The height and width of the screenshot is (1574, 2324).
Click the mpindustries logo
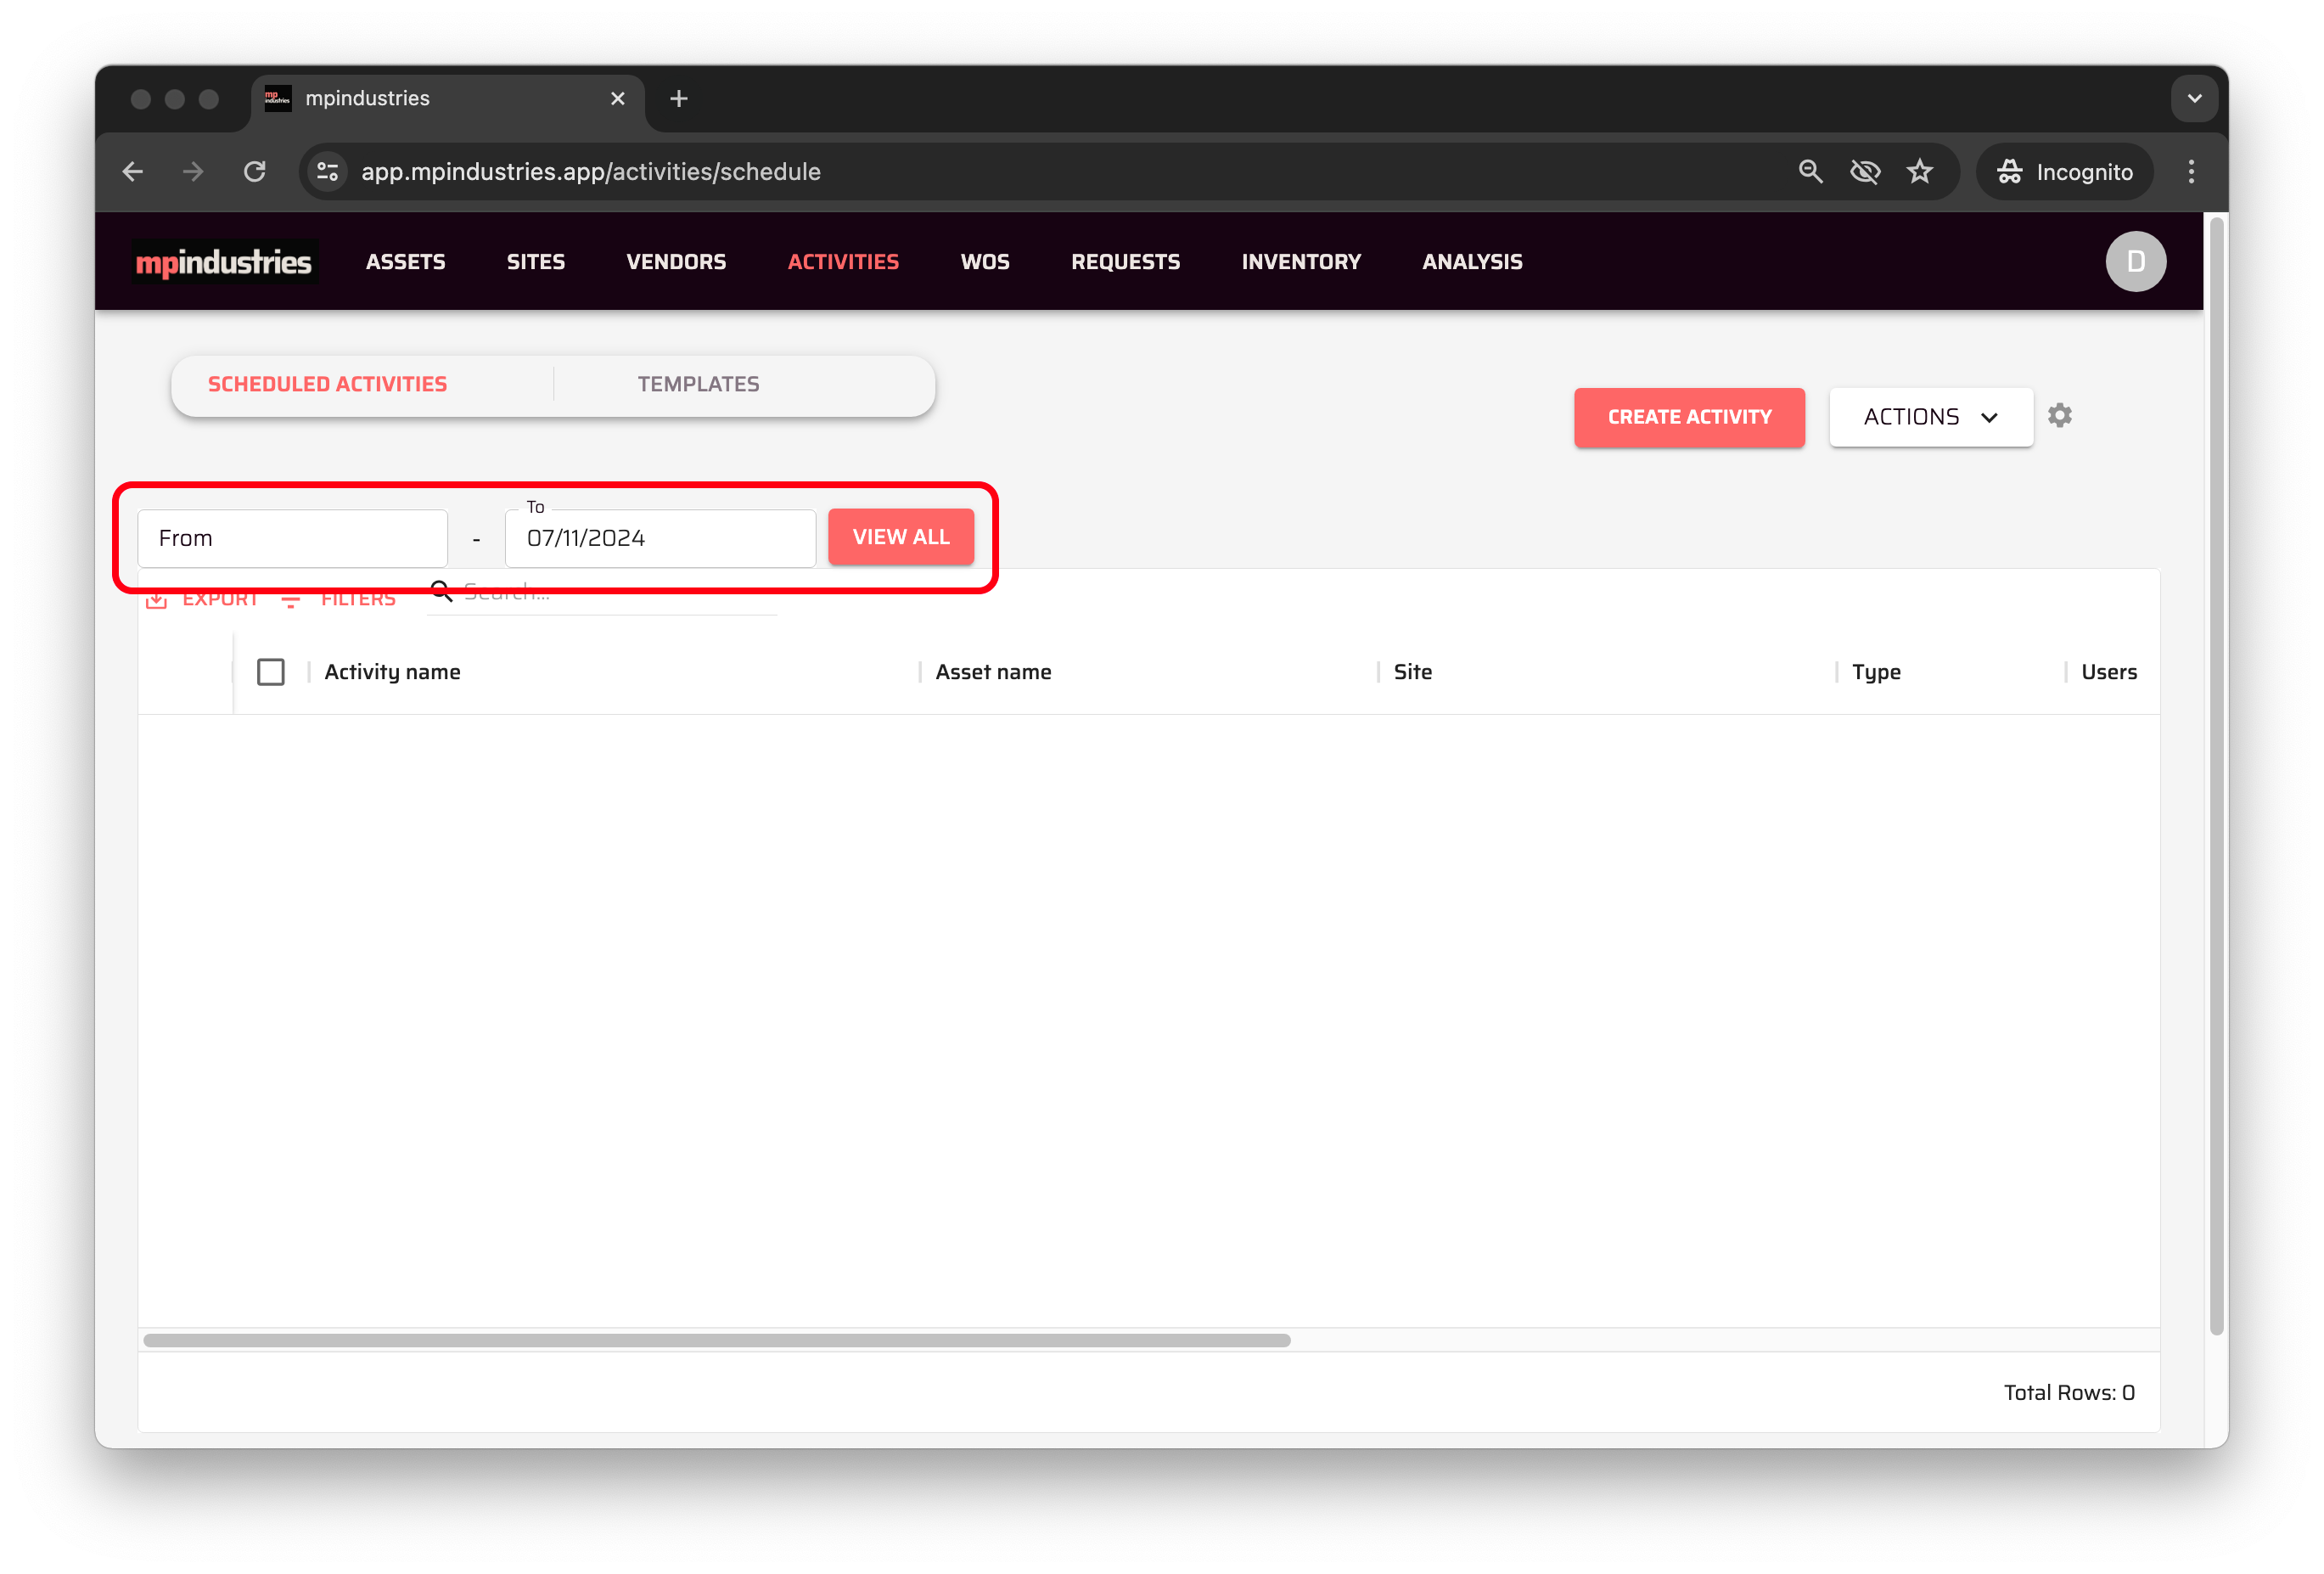pos(224,262)
